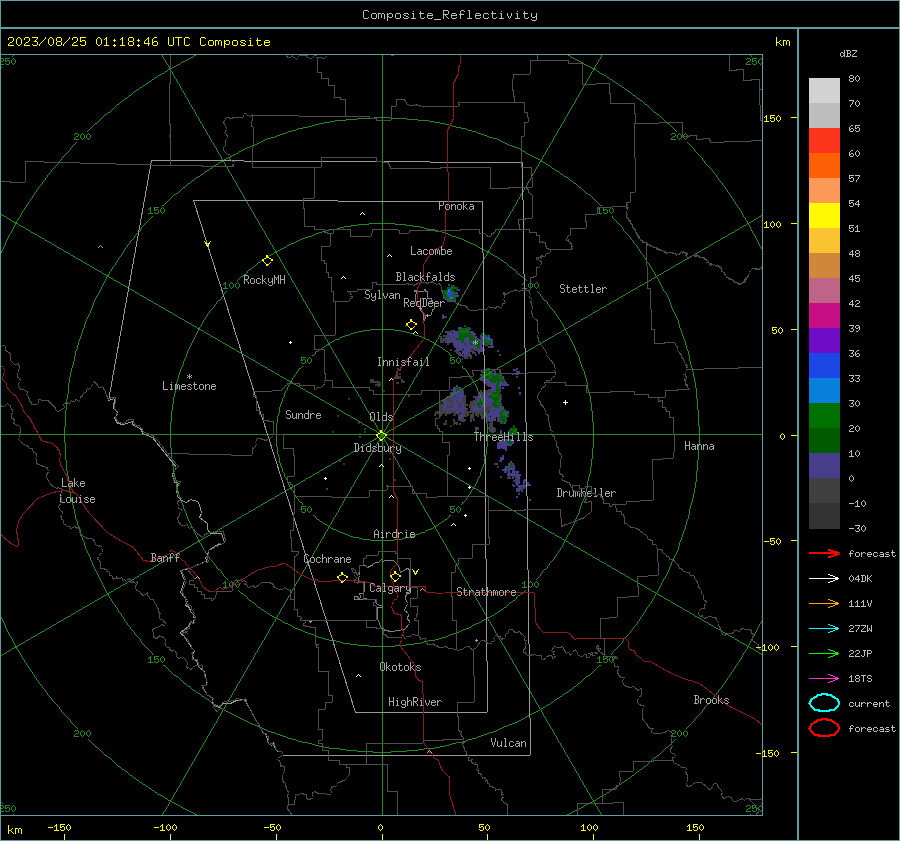Image resolution: width=900 pixels, height=841 pixels.
Task: Click the Drumheller map label
Action: click(x=586, y=493)
